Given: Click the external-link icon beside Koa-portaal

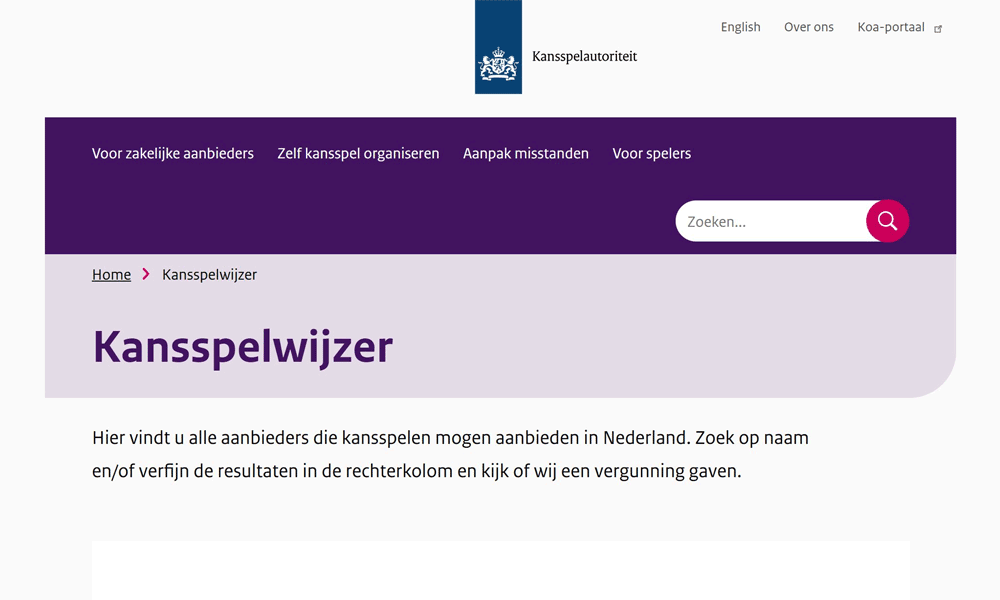Looking at the screenshot, I should (x=938, y=29).
